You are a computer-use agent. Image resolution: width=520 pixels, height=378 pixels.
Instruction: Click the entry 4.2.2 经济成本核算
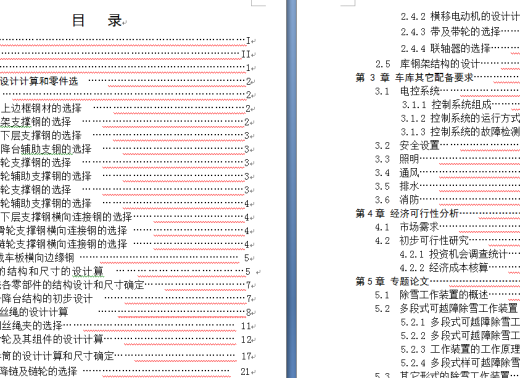pos(444,268)
